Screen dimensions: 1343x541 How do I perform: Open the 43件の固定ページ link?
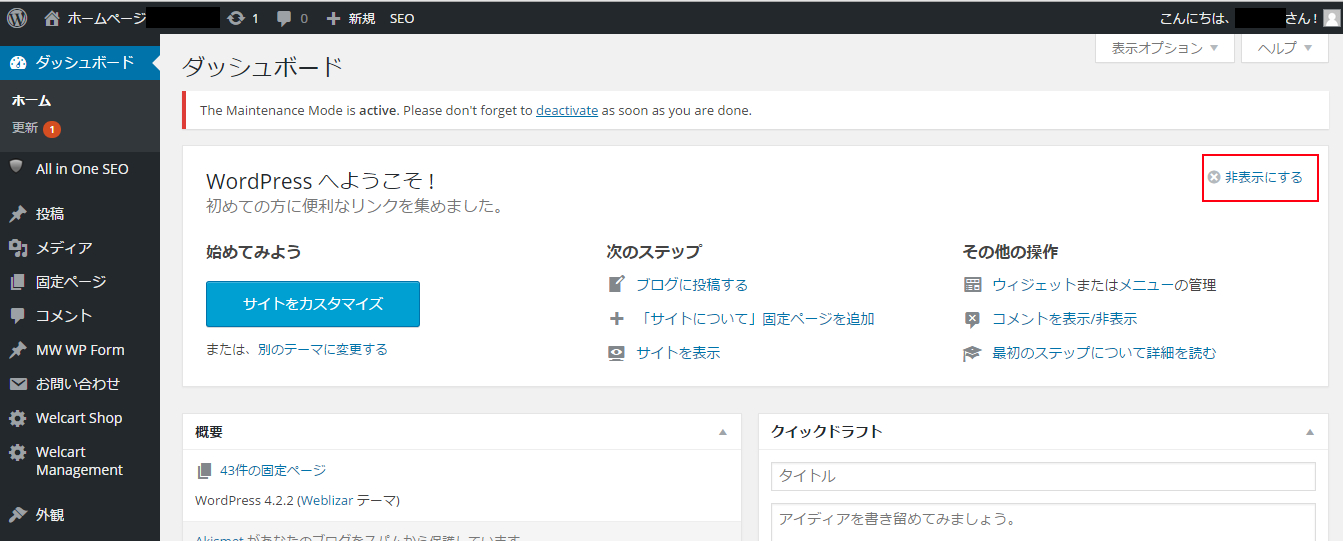(x=273, y=470)
